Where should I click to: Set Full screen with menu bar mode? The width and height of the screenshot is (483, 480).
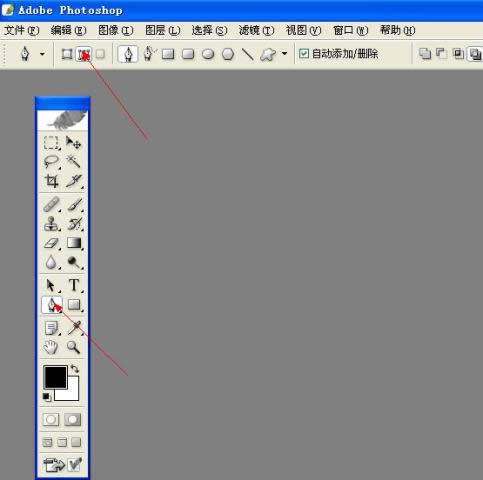[x=62, y=442]
